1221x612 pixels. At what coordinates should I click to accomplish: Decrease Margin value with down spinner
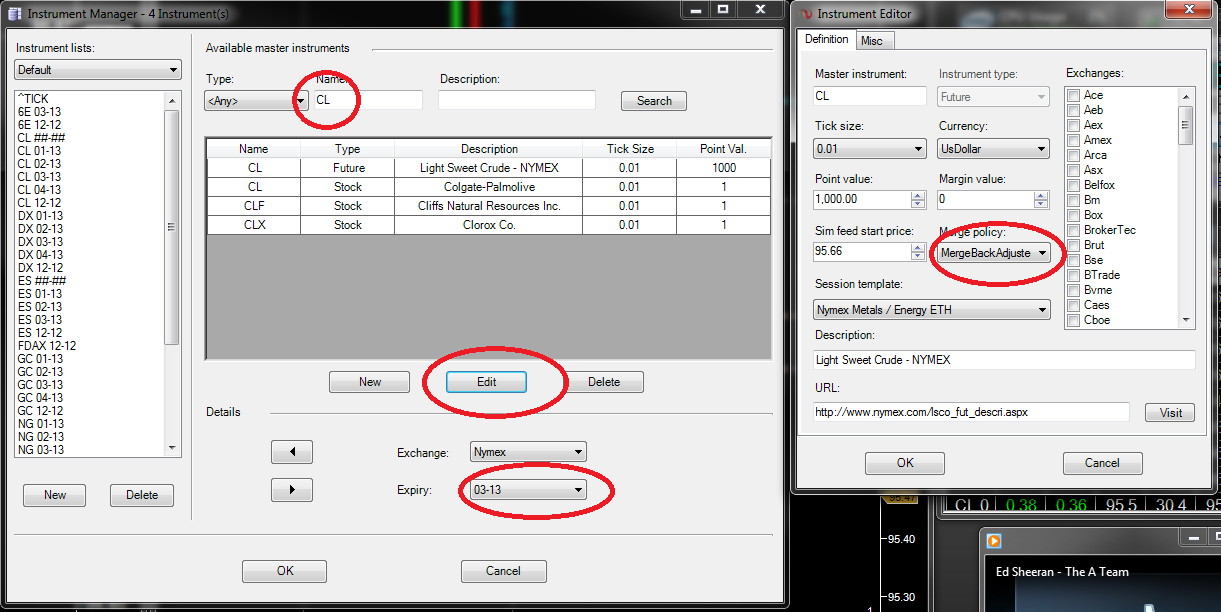(1042, 204)
